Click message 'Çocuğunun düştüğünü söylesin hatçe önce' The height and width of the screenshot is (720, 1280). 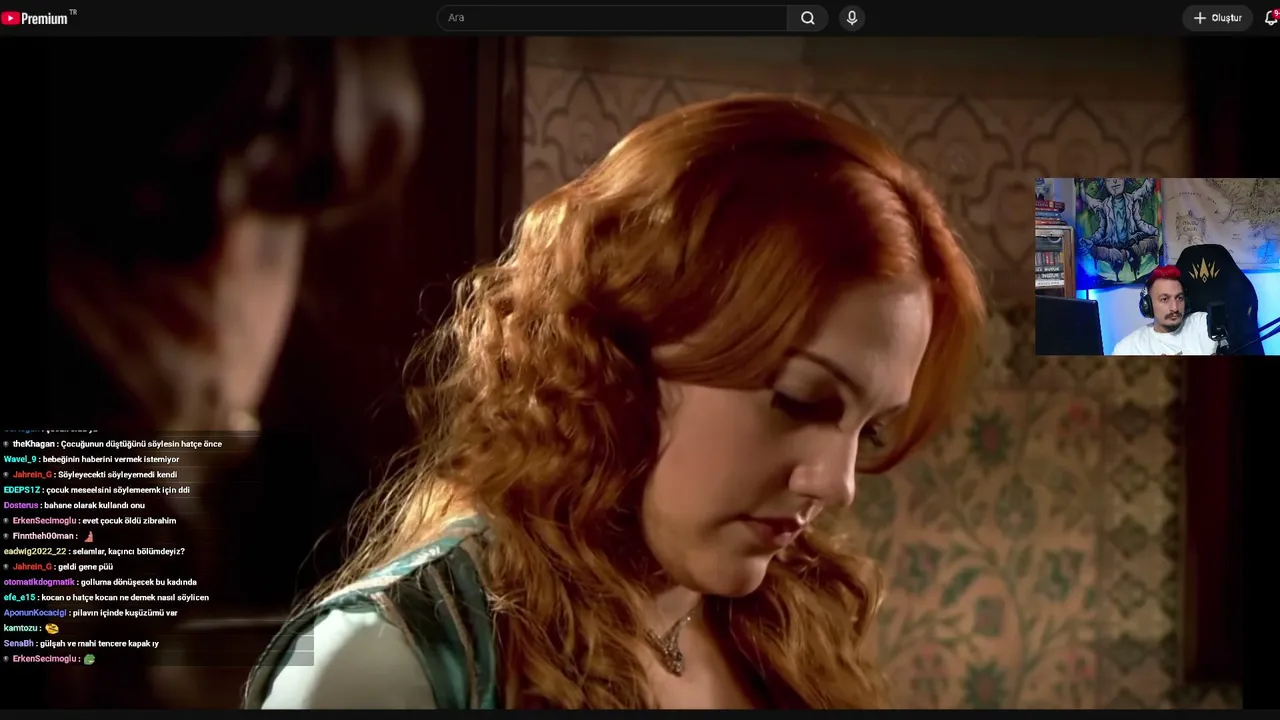pos(141,444)
